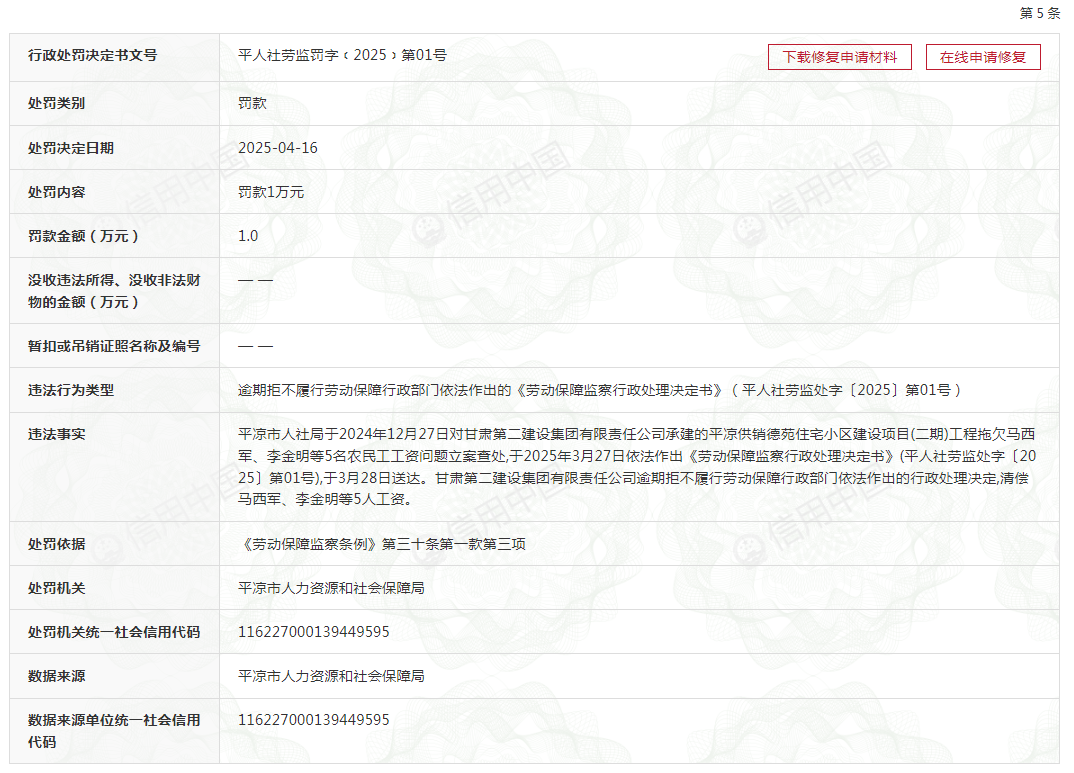This screenshot has height=773, width=1074.
Task: Click the 下载修复申请材料 button
Action: 840,57
